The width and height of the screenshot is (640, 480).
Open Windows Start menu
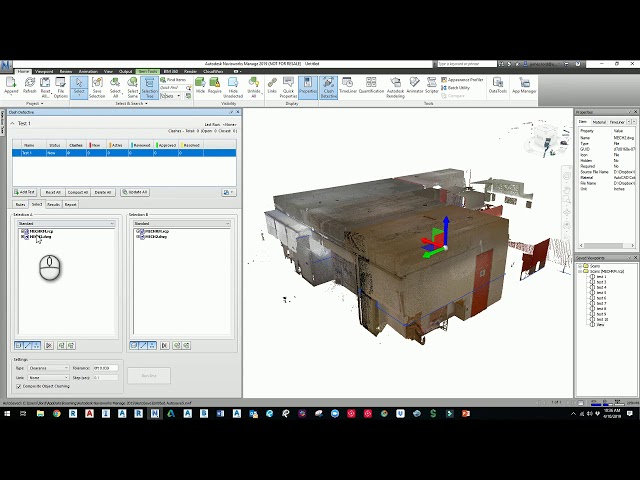[x=7, y=414]
